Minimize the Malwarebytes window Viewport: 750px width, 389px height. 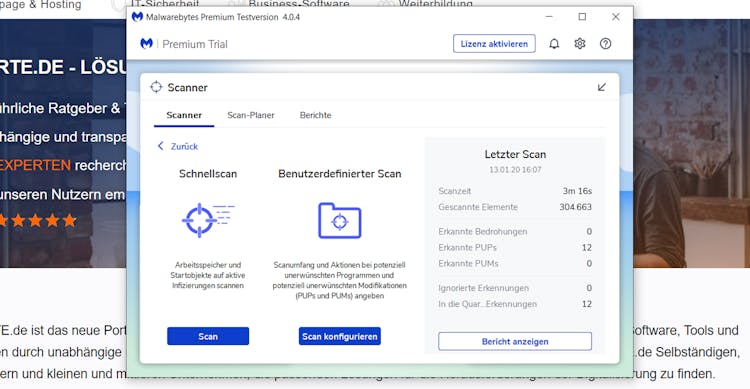click(549, 17)
